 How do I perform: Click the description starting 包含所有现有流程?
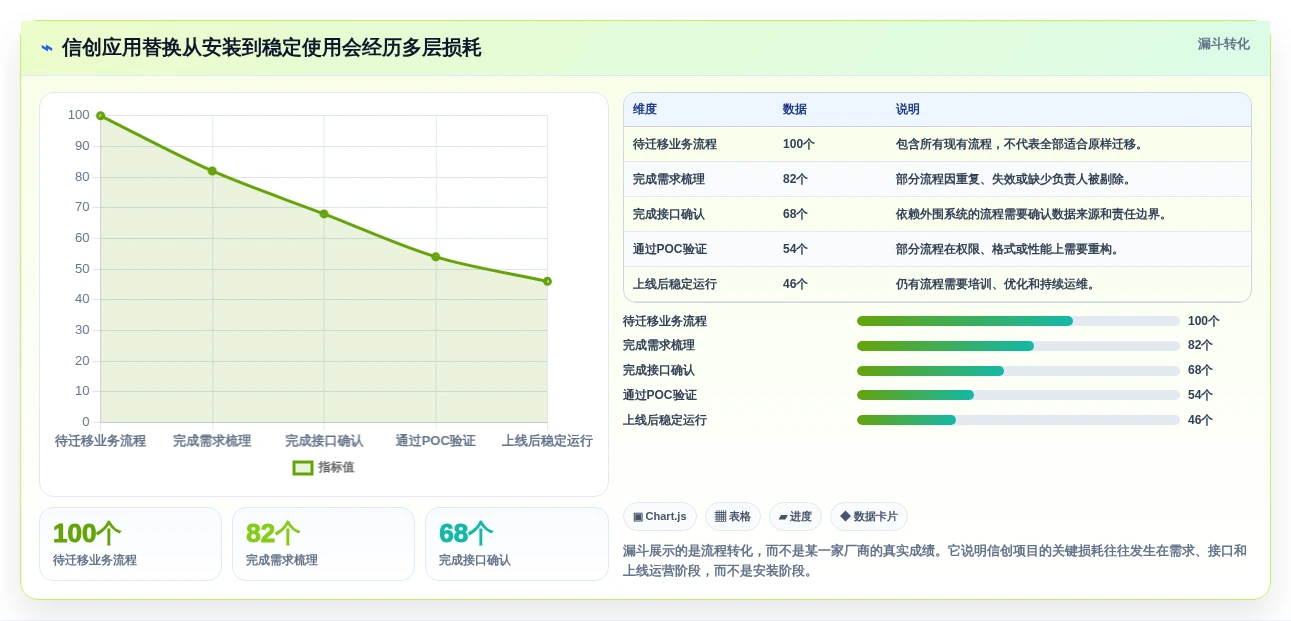tap(1021, 144)
